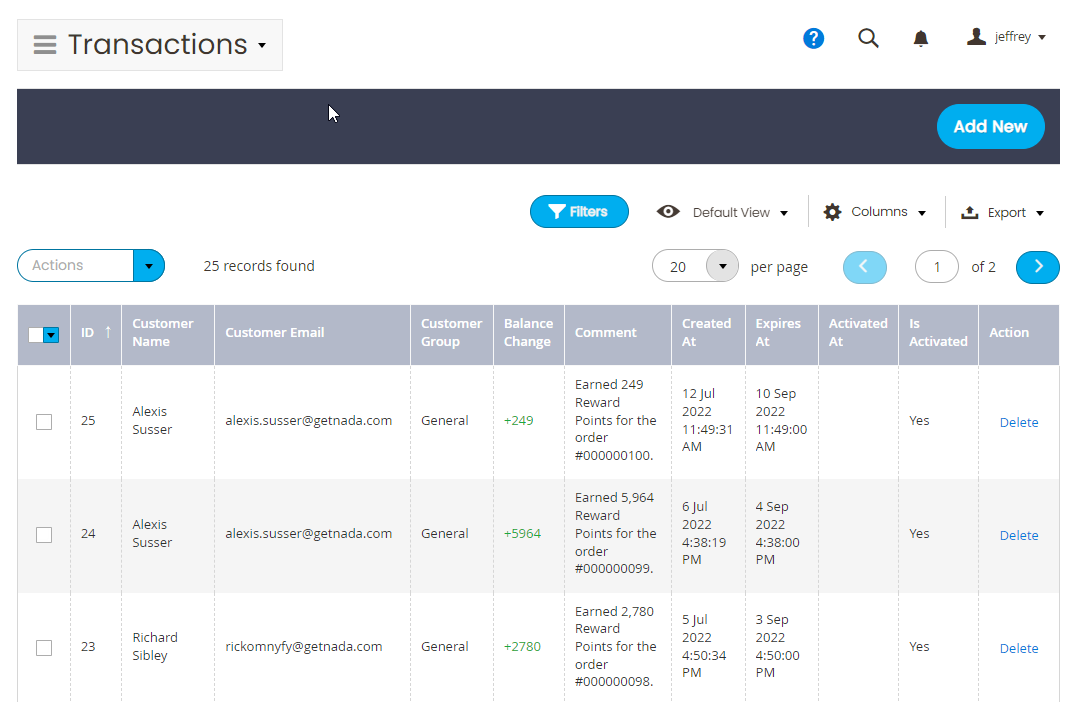Sort by Customer Email column header

[x=312, y=333]
